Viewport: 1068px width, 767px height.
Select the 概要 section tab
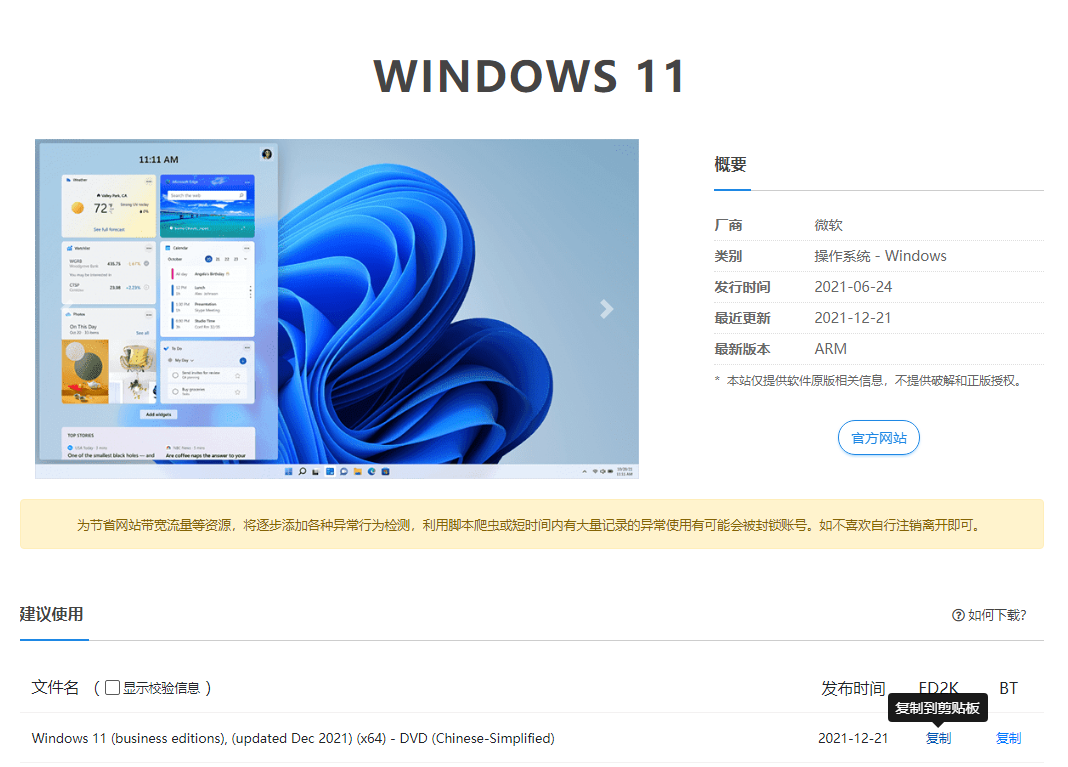pyautogui.click(x=730, y=165)
